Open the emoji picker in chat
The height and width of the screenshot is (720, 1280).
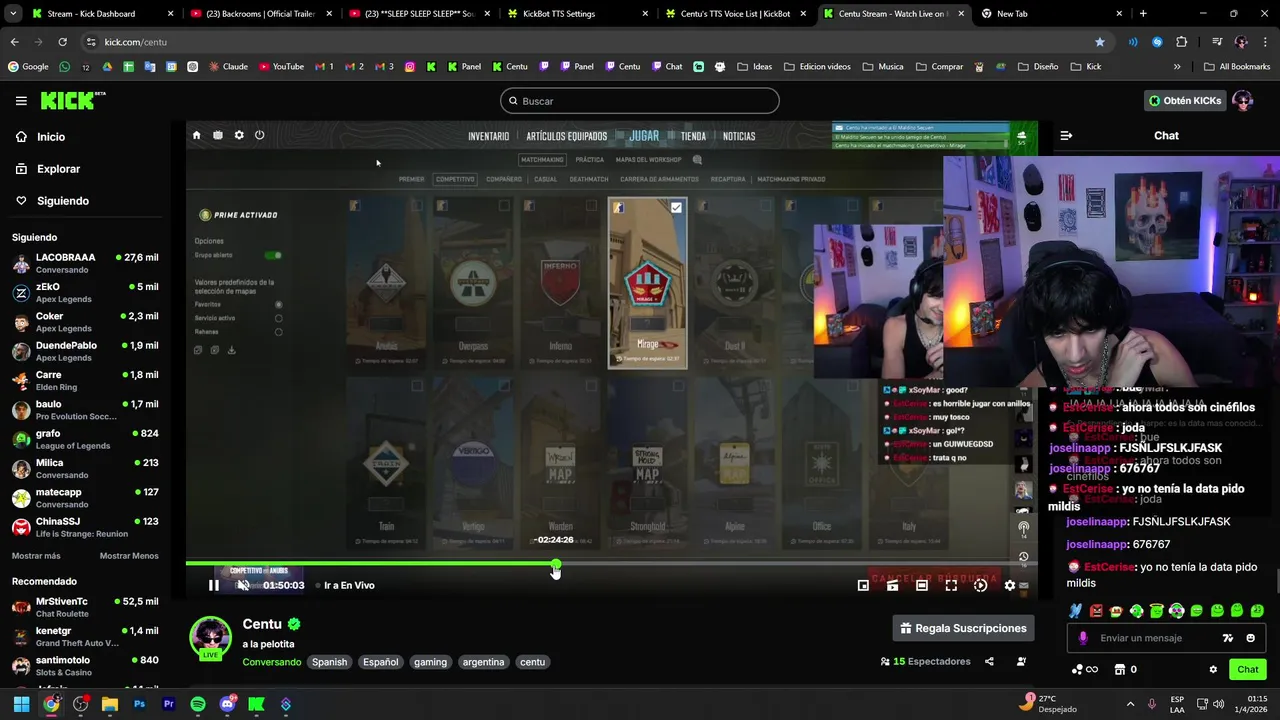click(1250, 638)
